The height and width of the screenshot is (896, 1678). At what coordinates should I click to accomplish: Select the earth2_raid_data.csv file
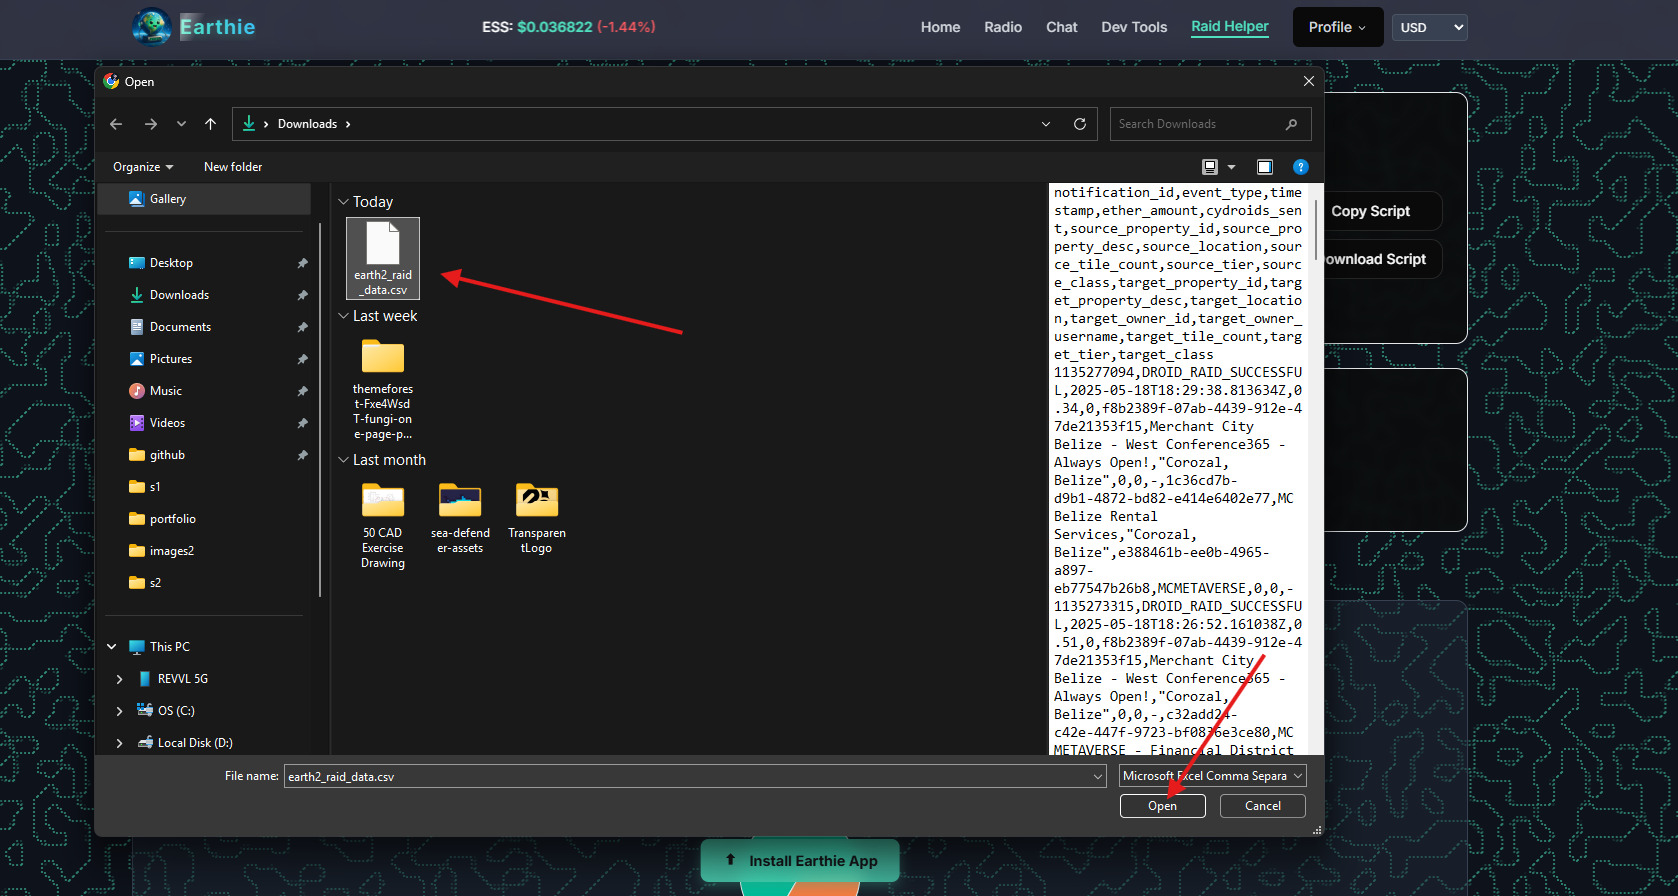[x=383, y=257]
